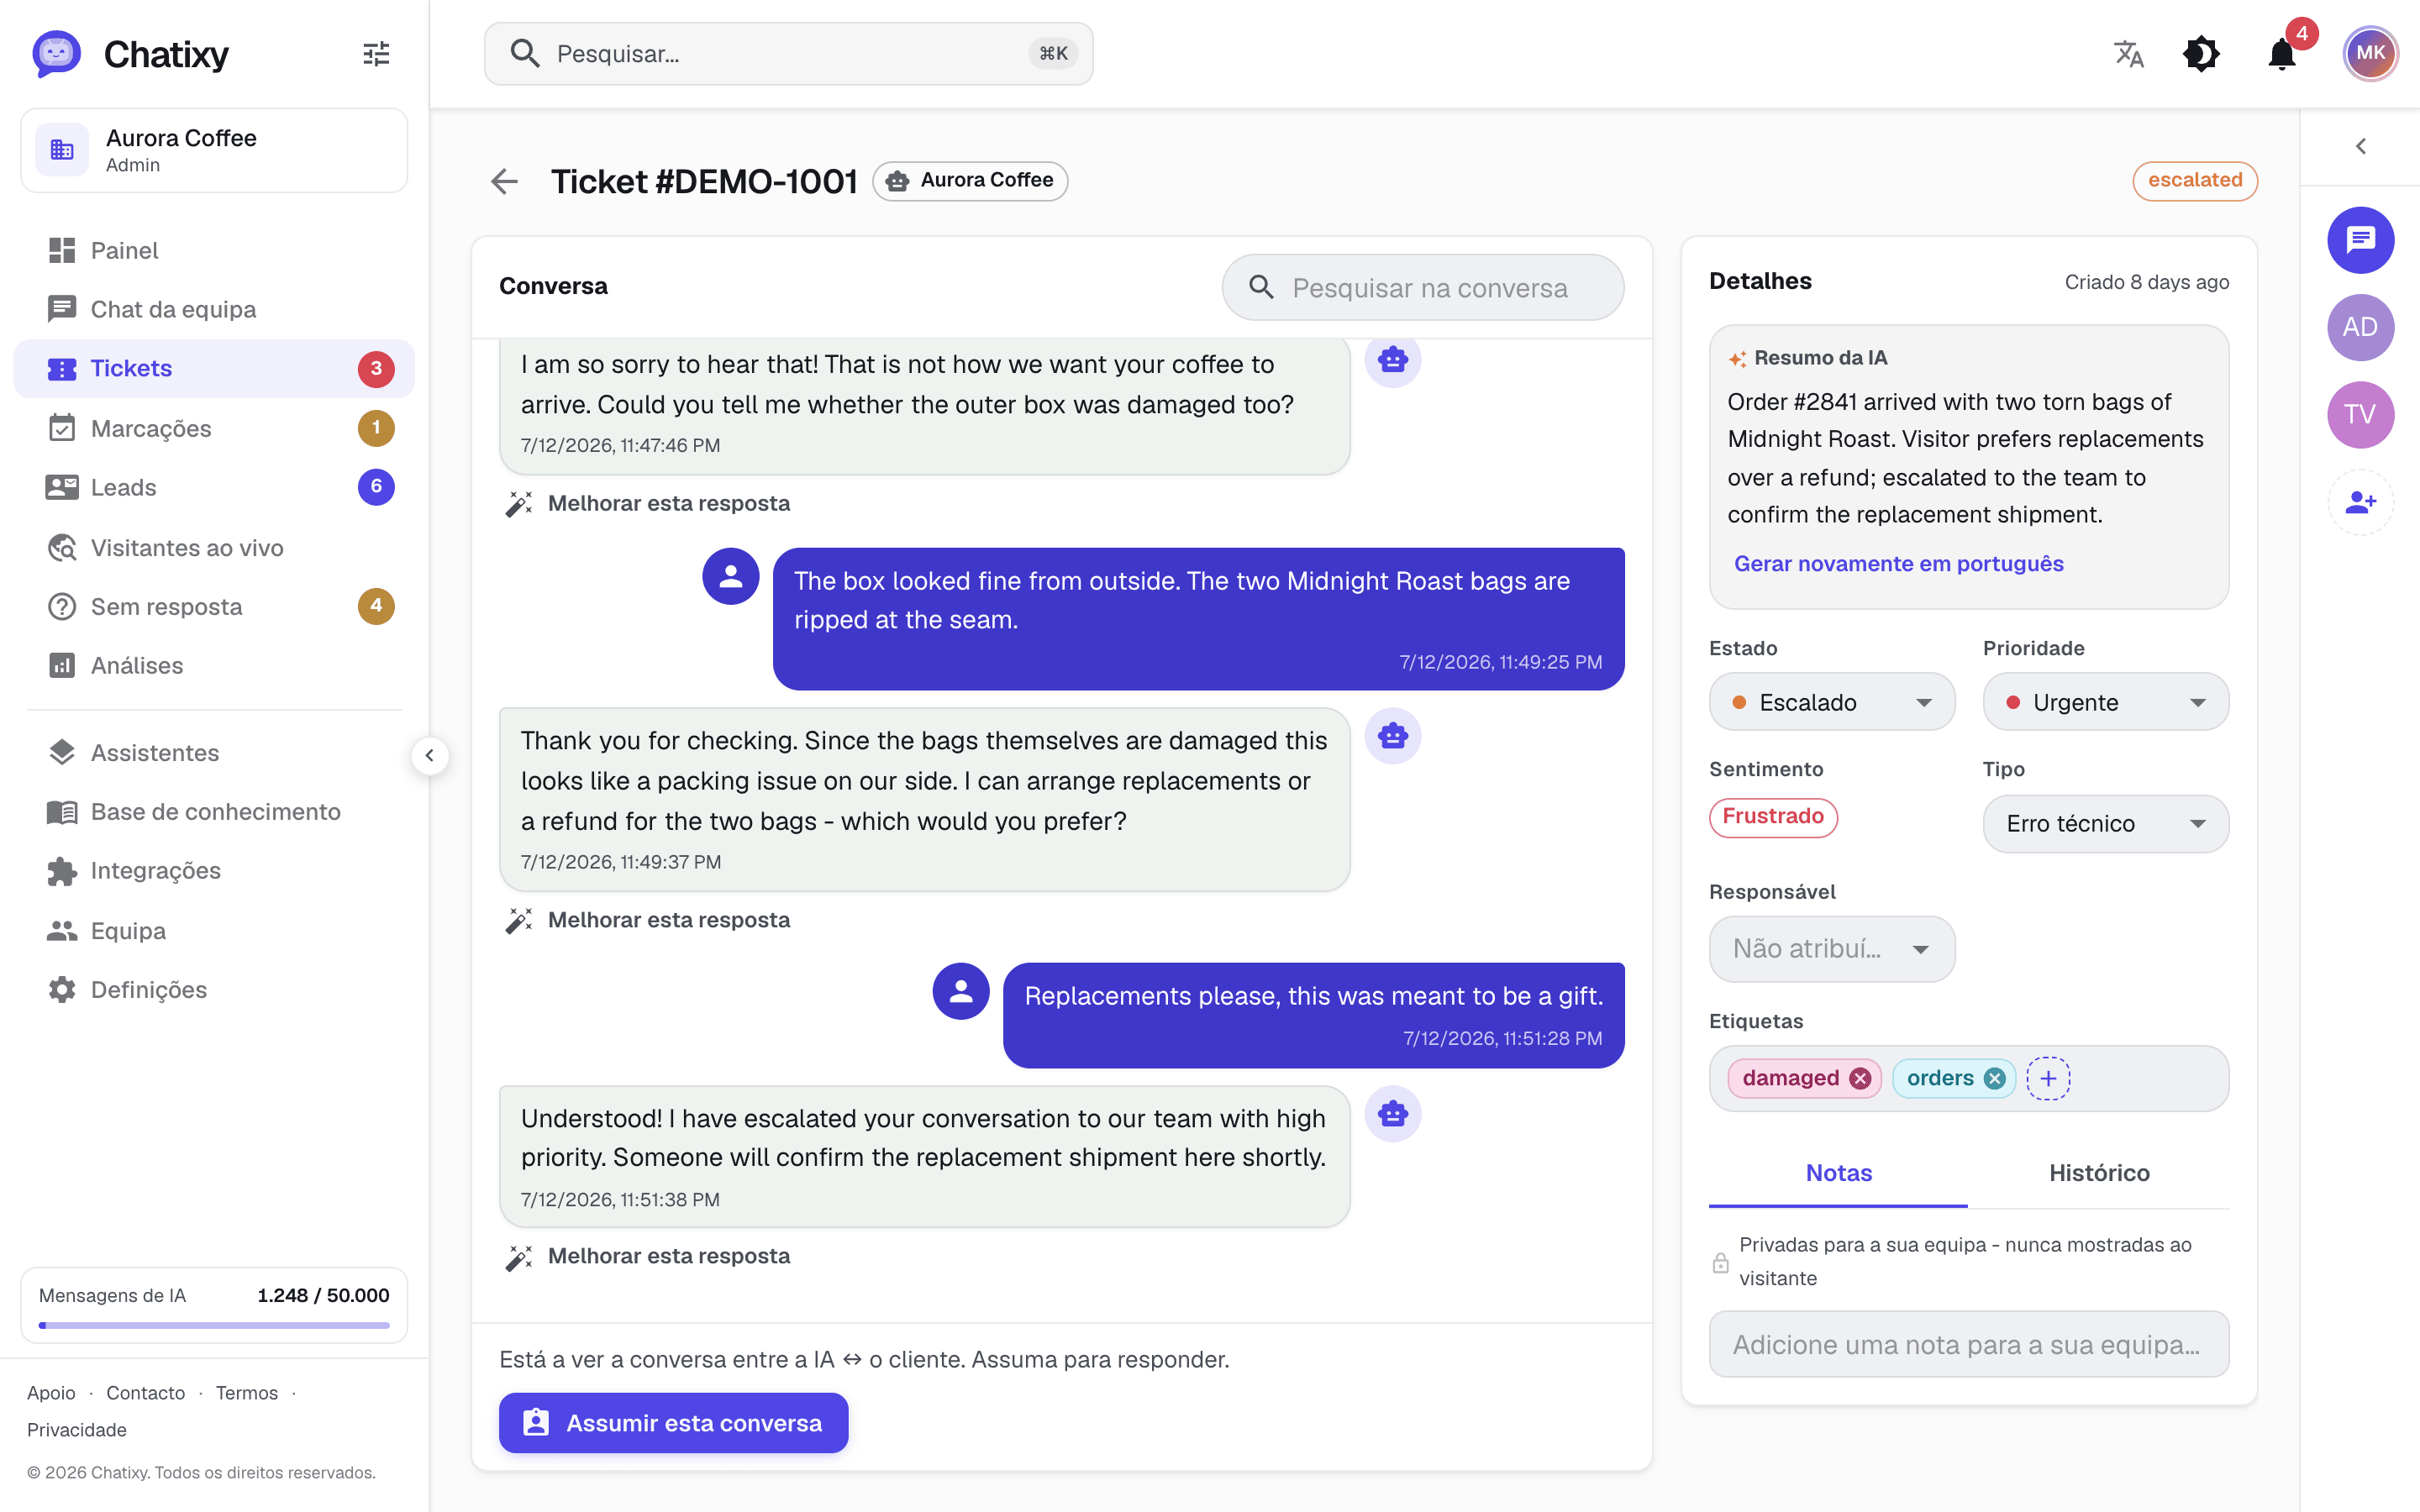The width and height of the screenshot is (2420, 1512).
Task: Open the notifications bell
Action: tap(2283, 54)
